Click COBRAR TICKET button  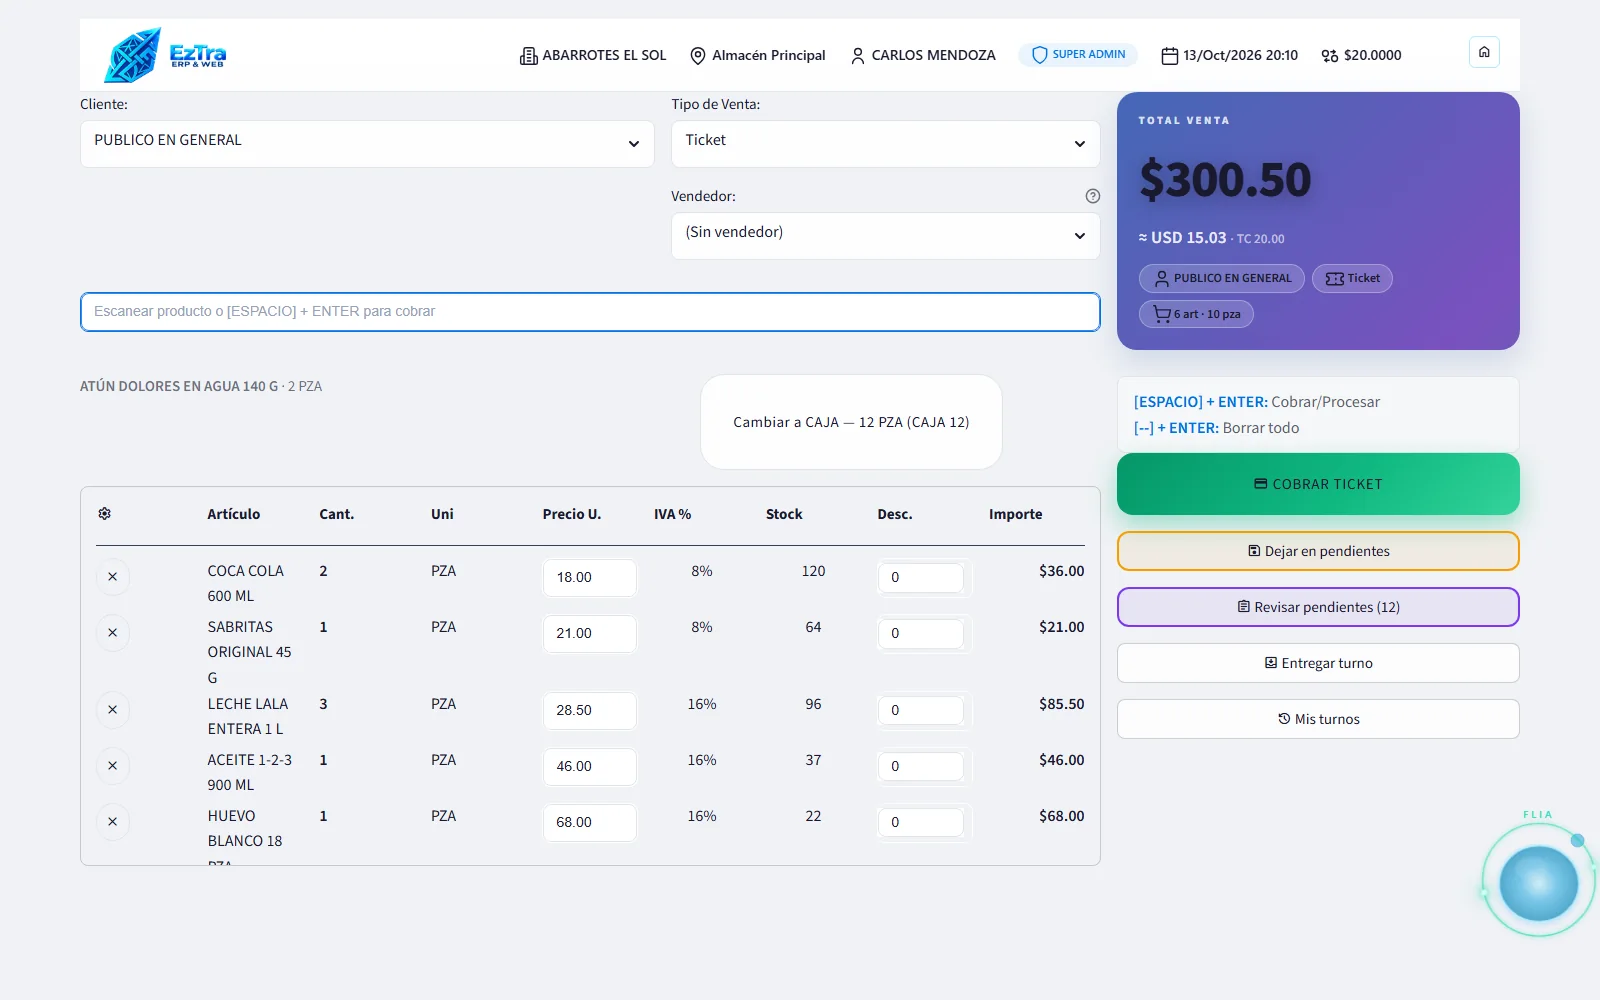click(x=1318, y=484)
